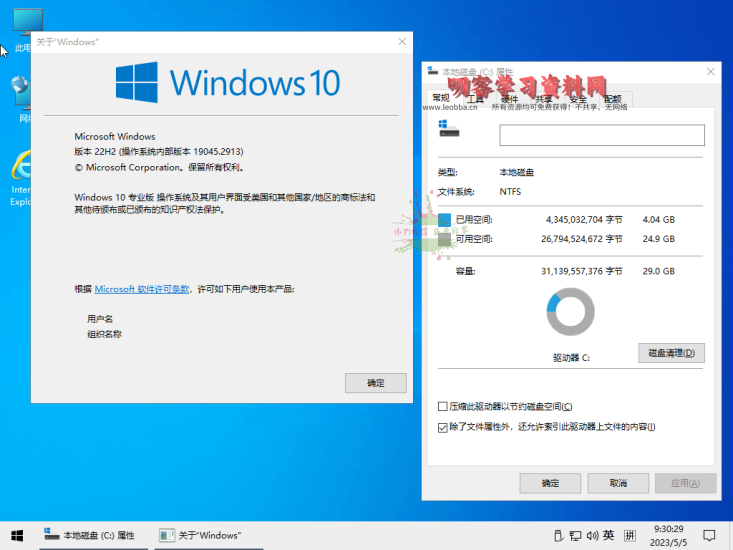
Task: Close the About Windows dialog
Action: (402, 42)
